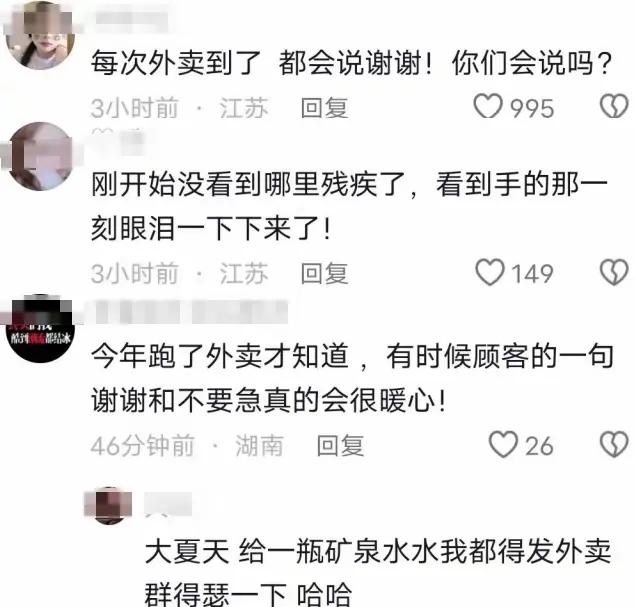The image size is (636, 607).
Task: Like the comment with 995 likes
Action: (488, 107)
